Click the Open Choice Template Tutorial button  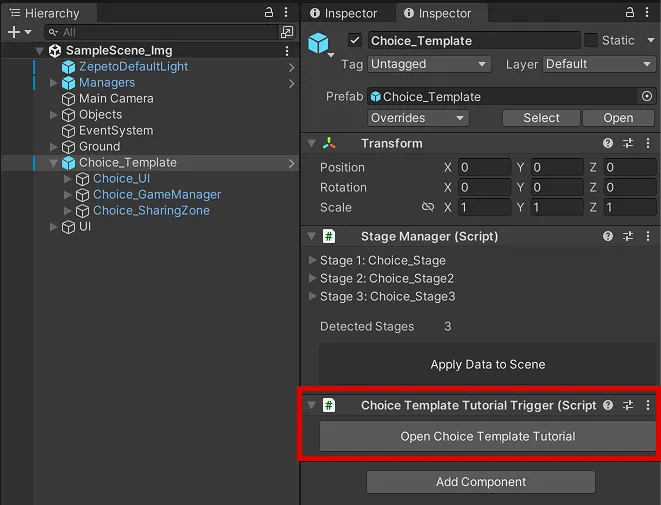(488, 436)
